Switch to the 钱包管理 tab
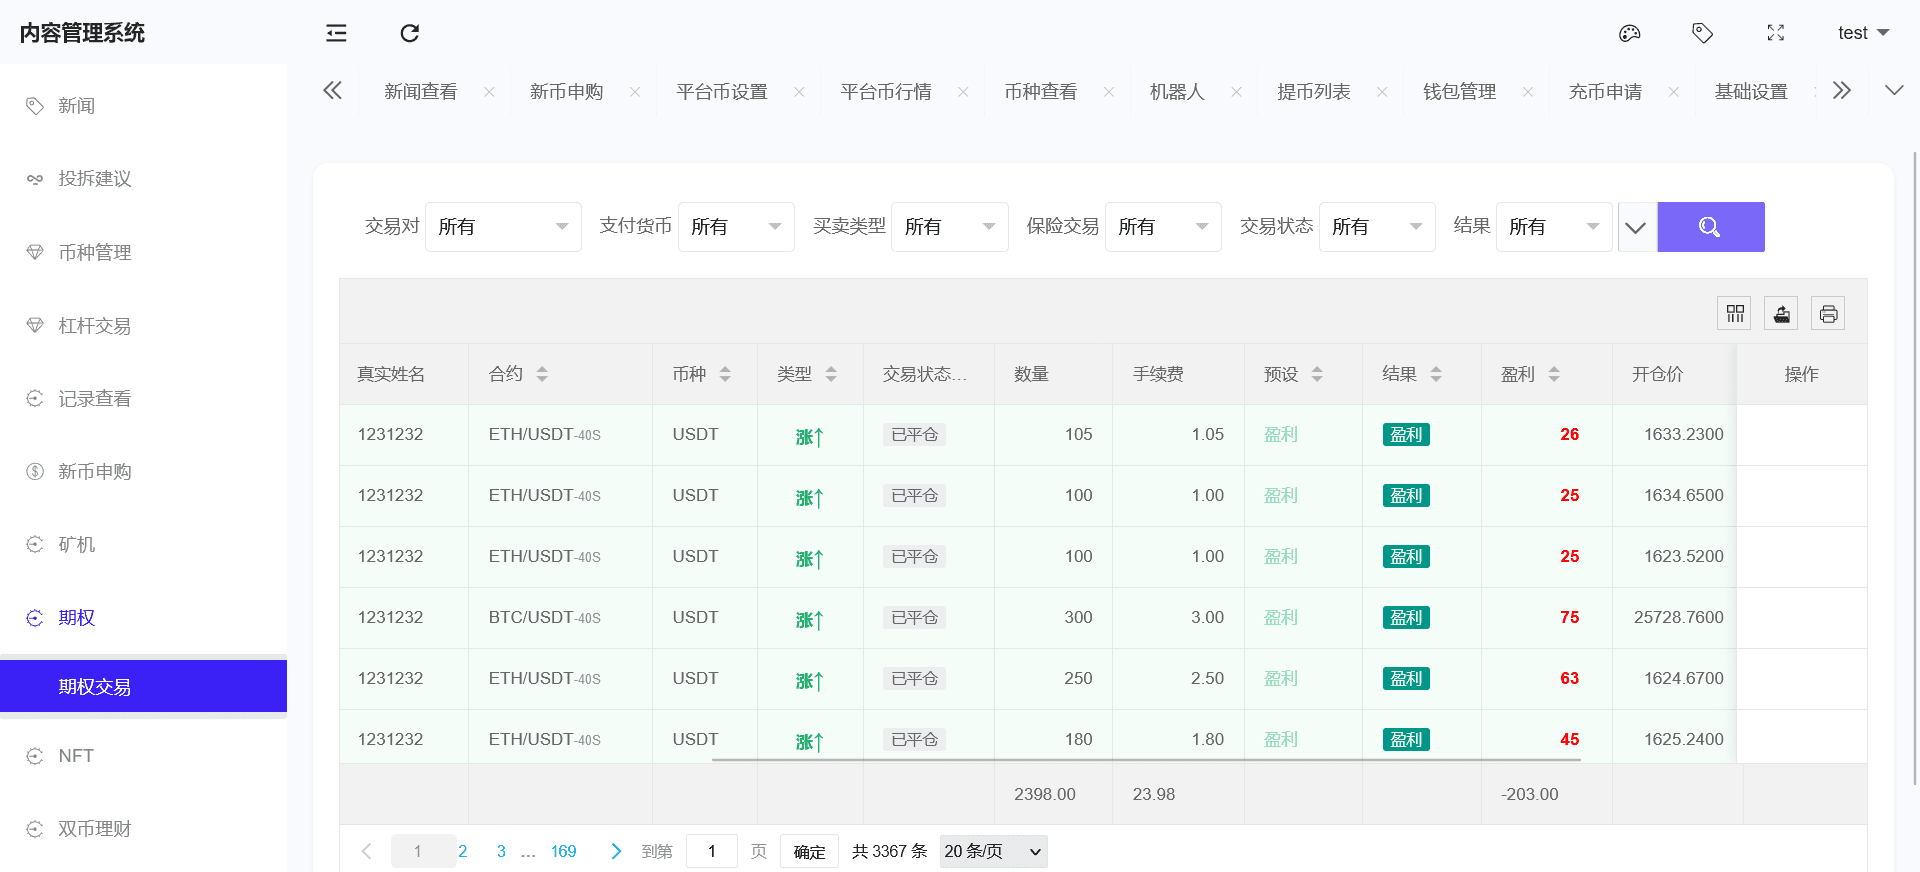Screen dimensions: 1920x872 click(1459, 92)
